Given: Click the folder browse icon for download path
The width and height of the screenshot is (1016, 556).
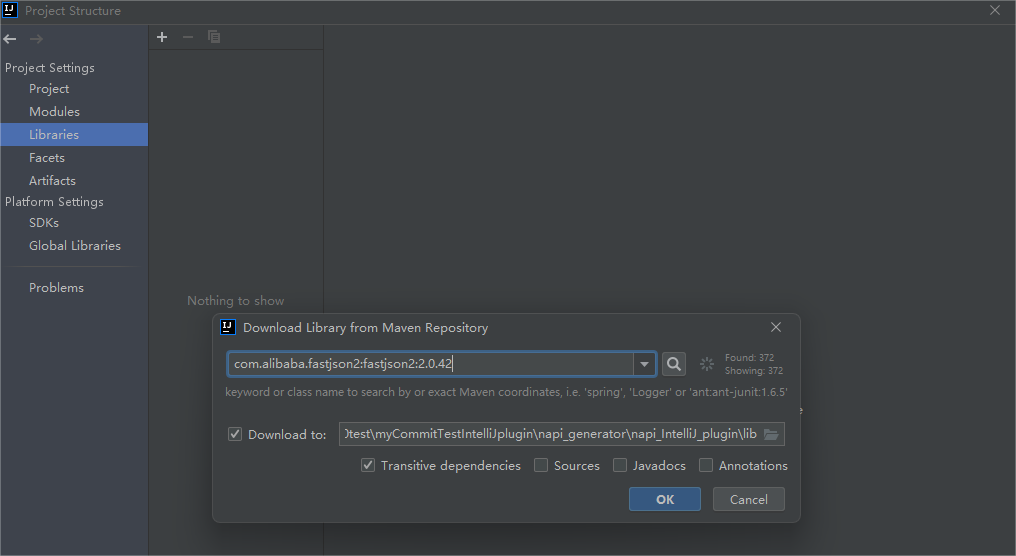Looking at the screenshot, I should [771, 434].
